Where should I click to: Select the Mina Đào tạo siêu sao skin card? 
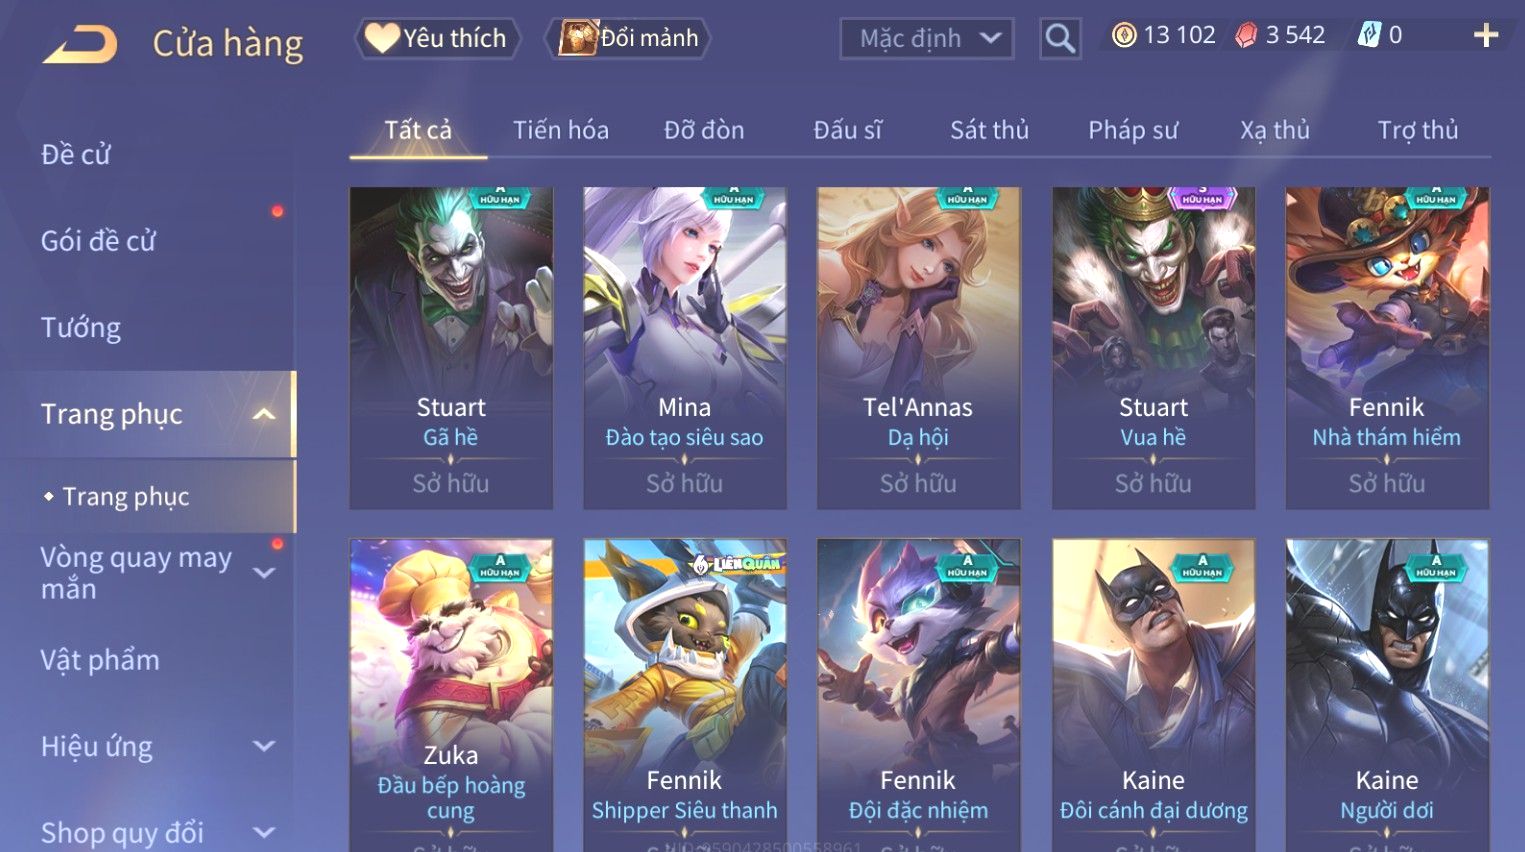click(684, 348)
